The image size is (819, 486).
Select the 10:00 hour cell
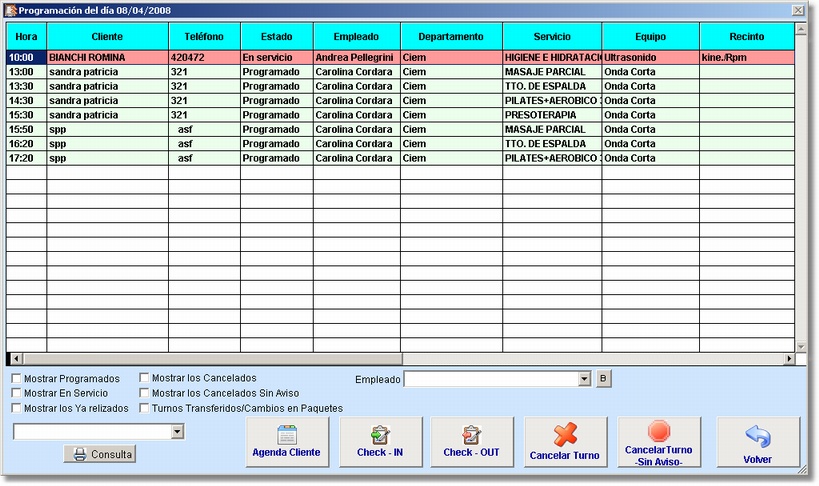pyautogui.click(x=26, y=57)
